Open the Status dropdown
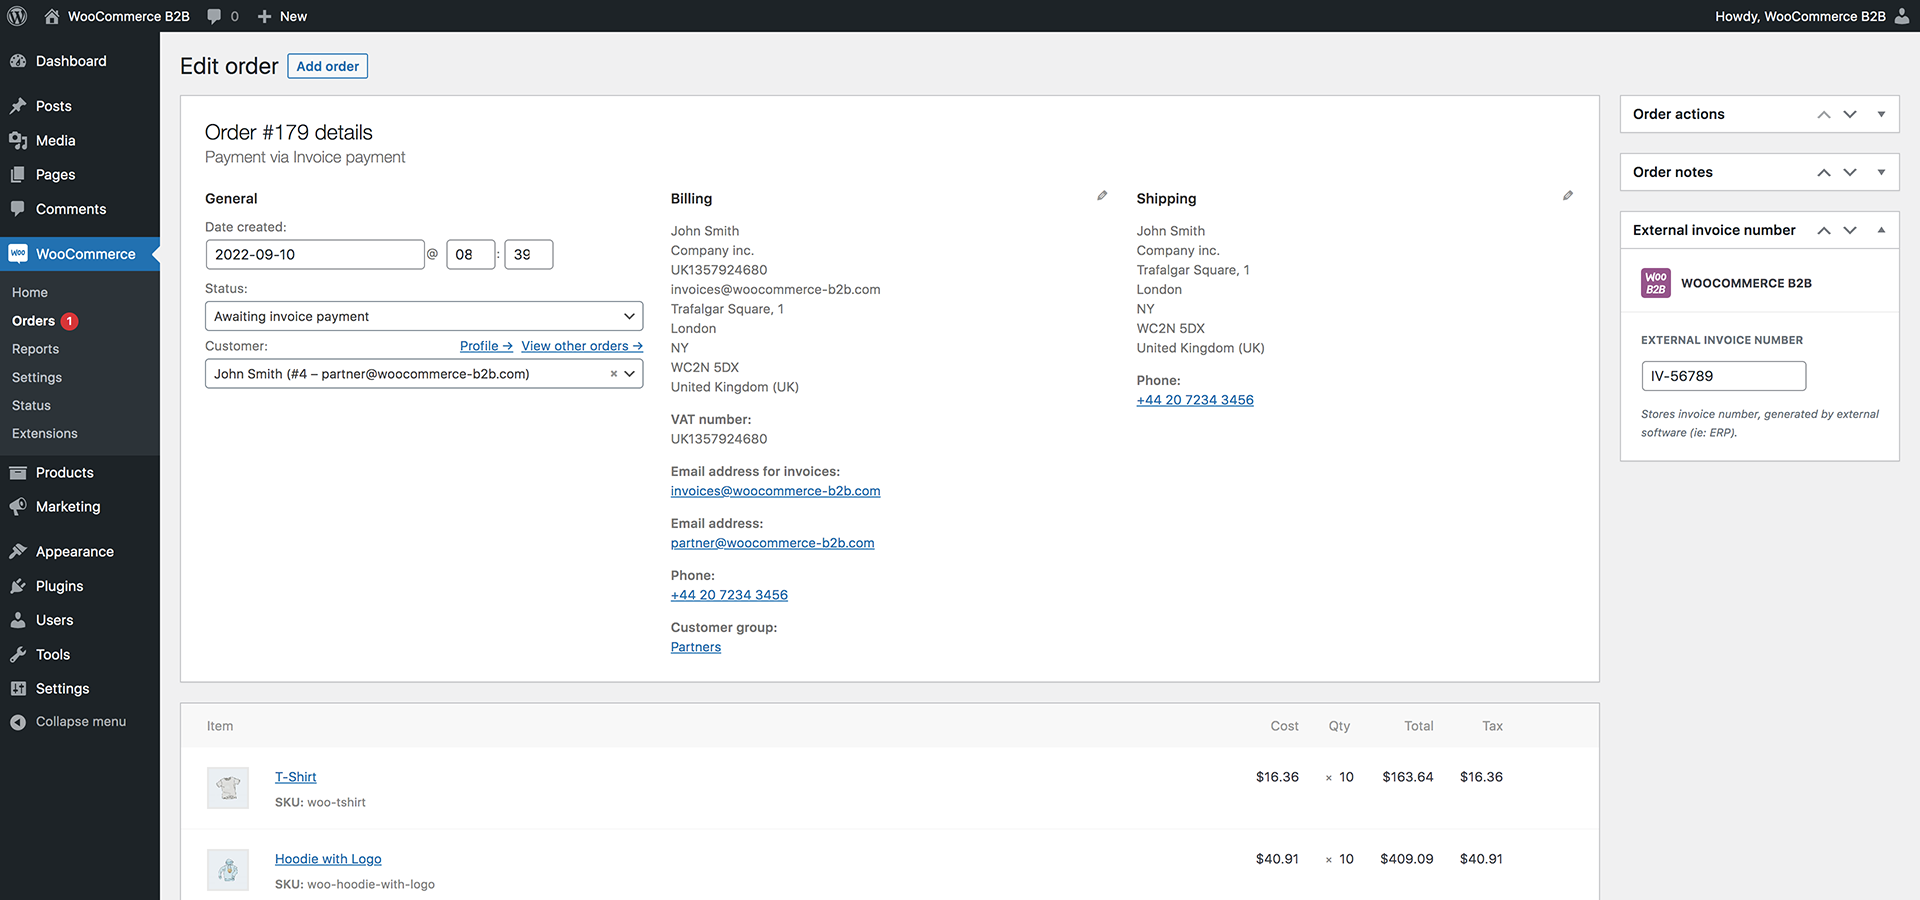The width and height of the screenshot is (1920, 900). pos(423,316)
